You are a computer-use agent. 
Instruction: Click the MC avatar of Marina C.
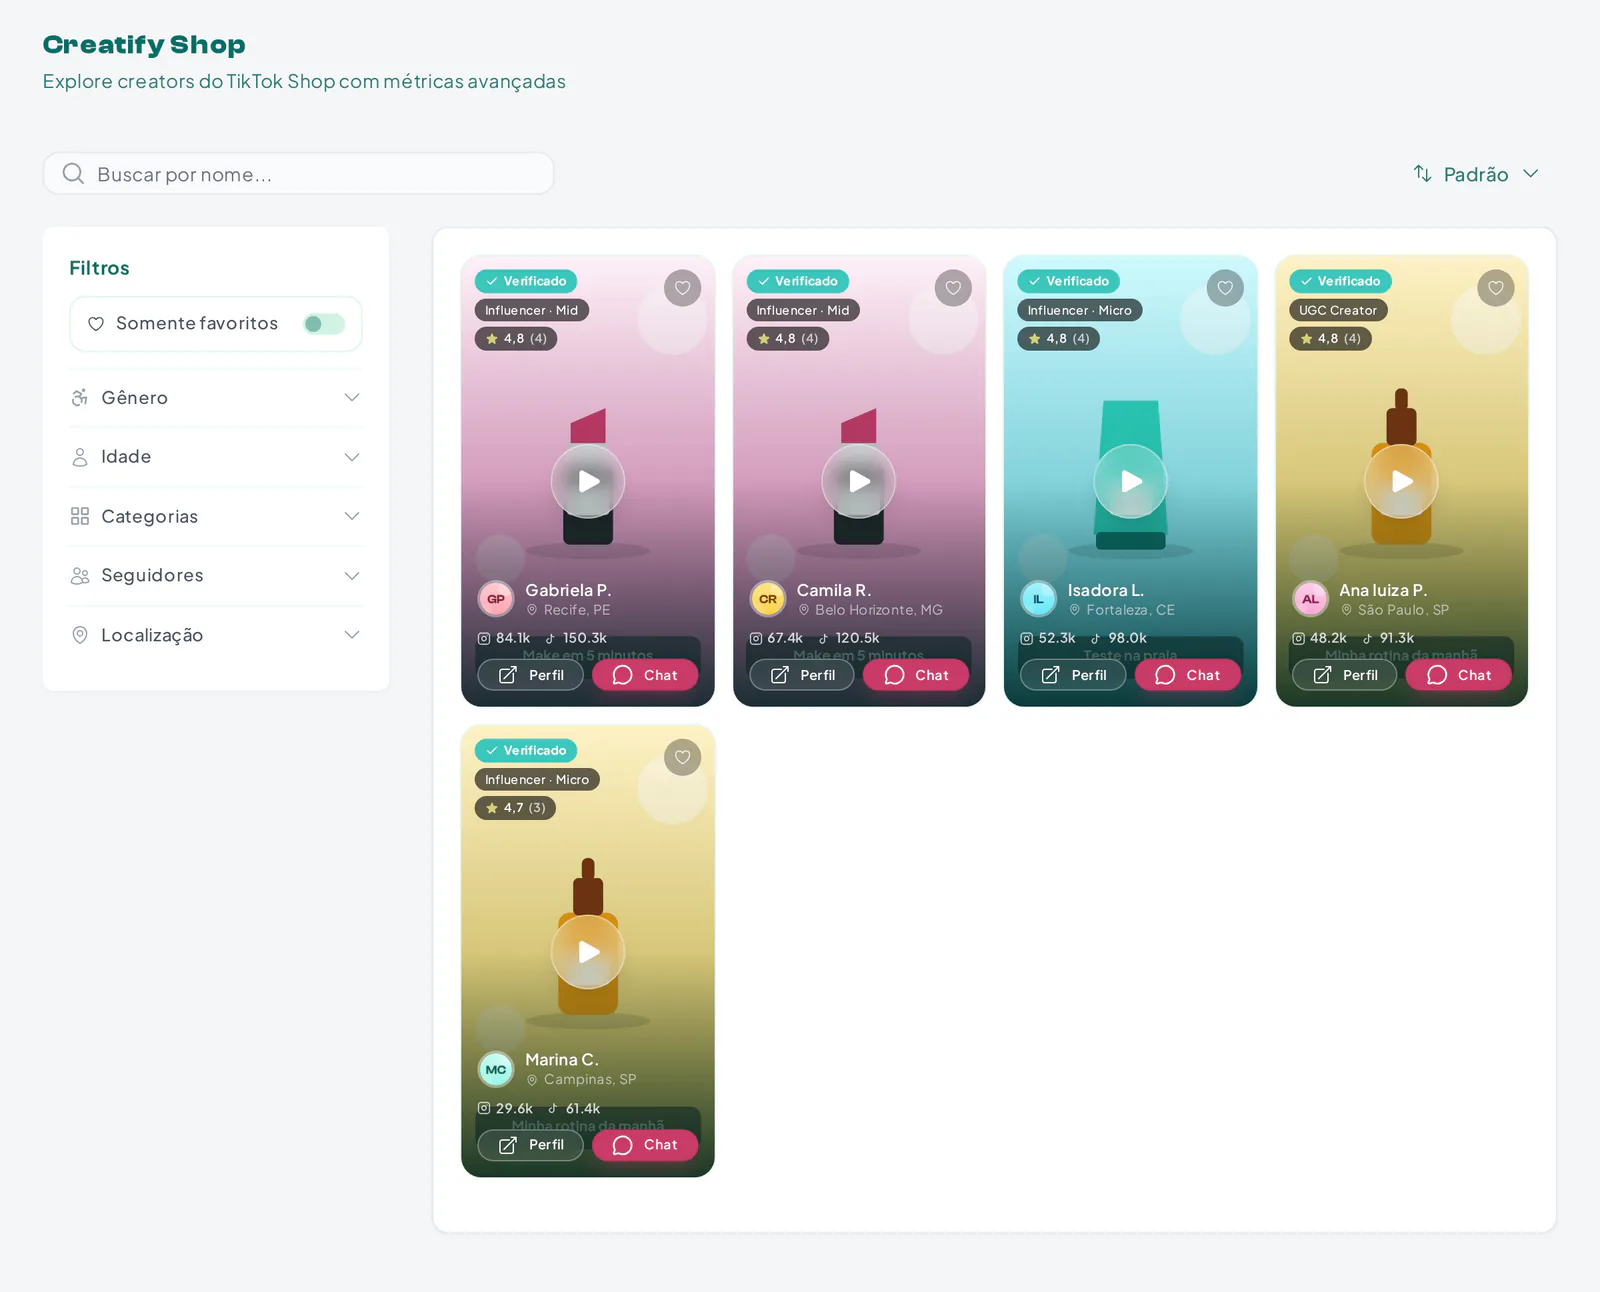496,1069
